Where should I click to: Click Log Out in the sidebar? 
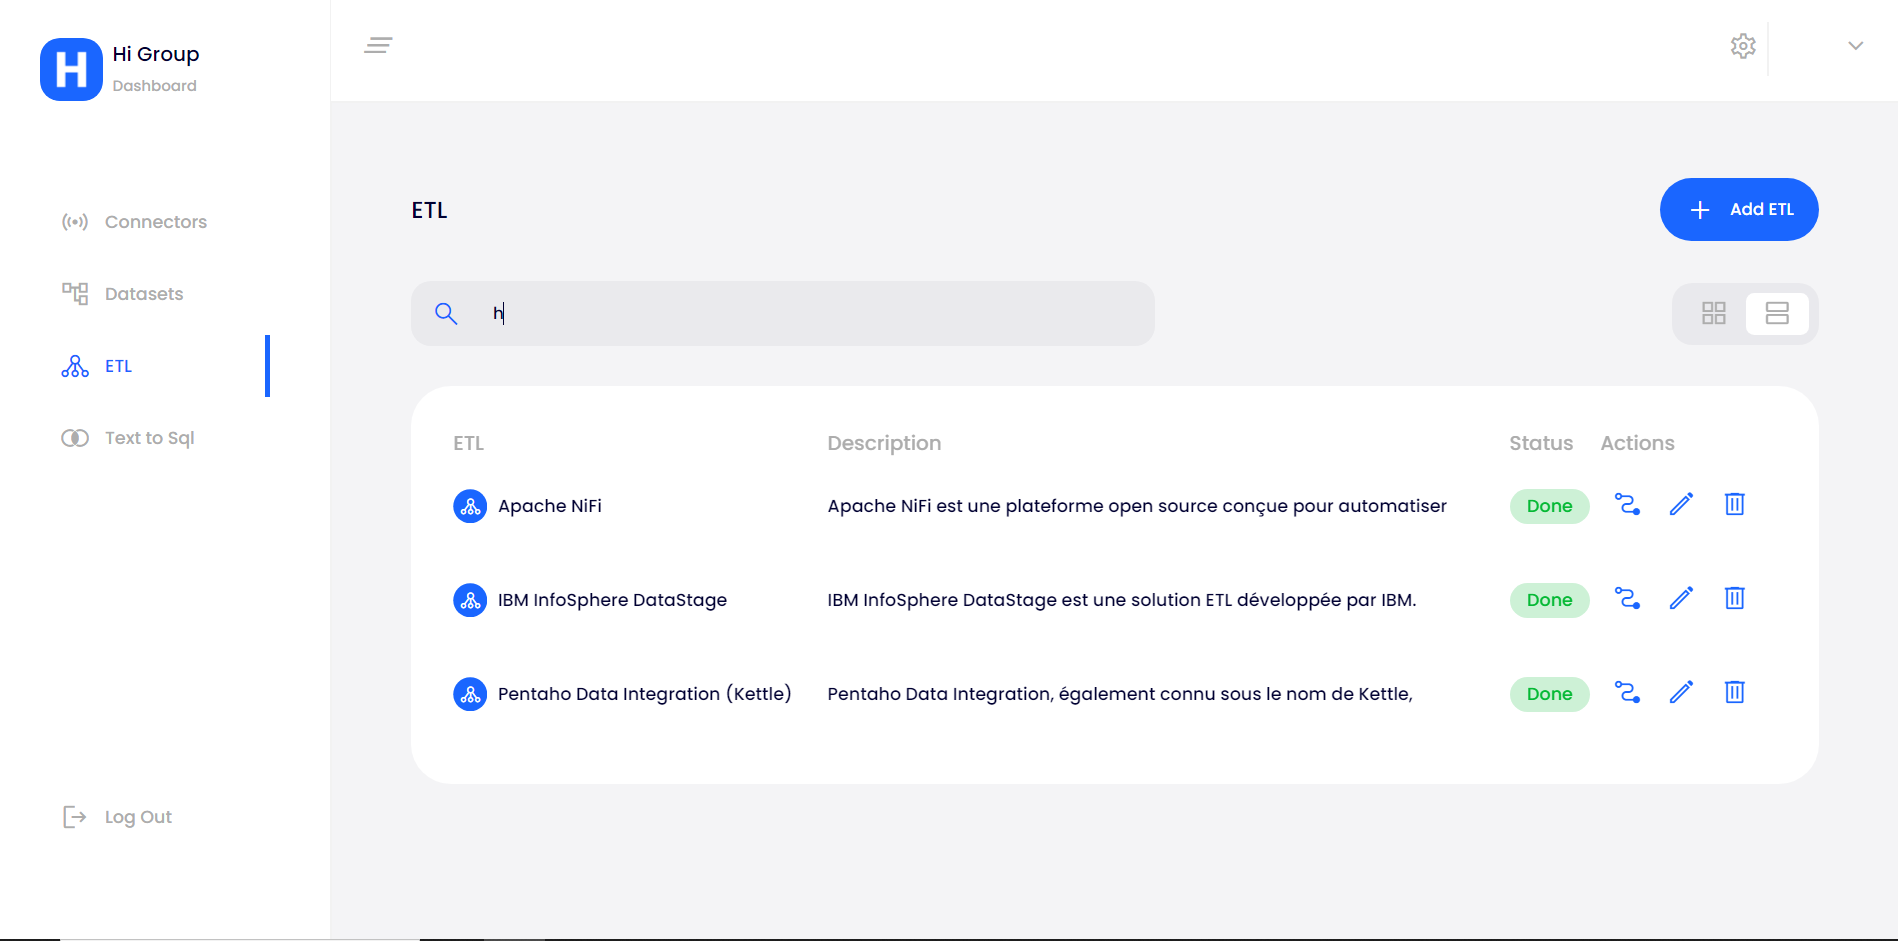tap(117, 817)
